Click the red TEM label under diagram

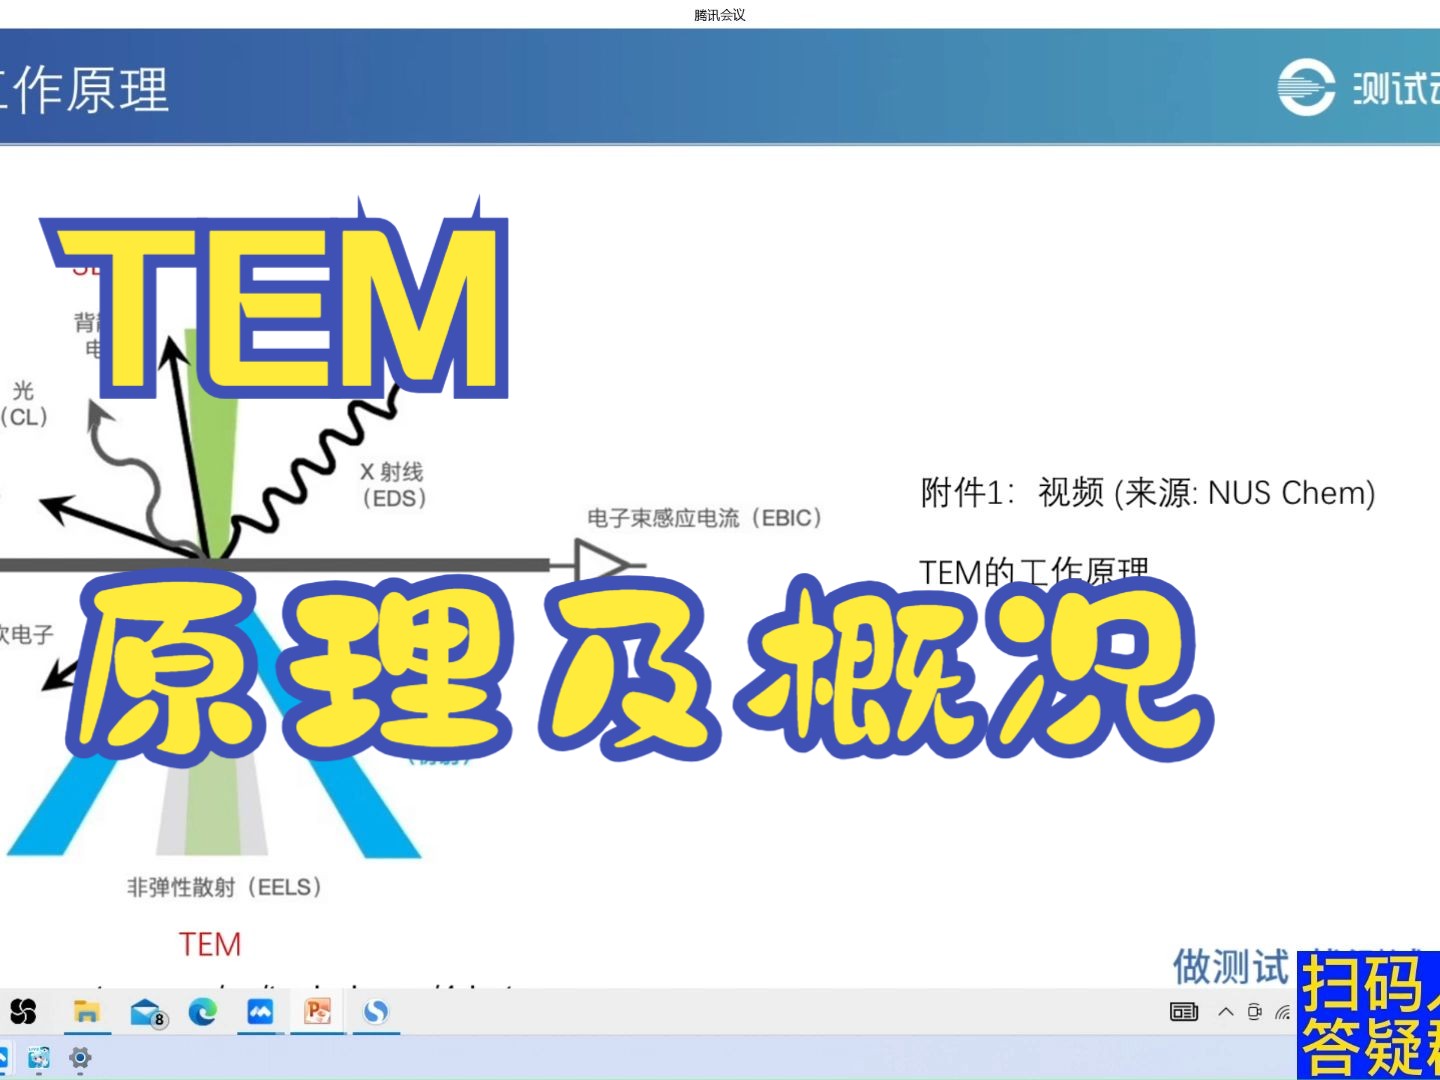tap(210, 944)
